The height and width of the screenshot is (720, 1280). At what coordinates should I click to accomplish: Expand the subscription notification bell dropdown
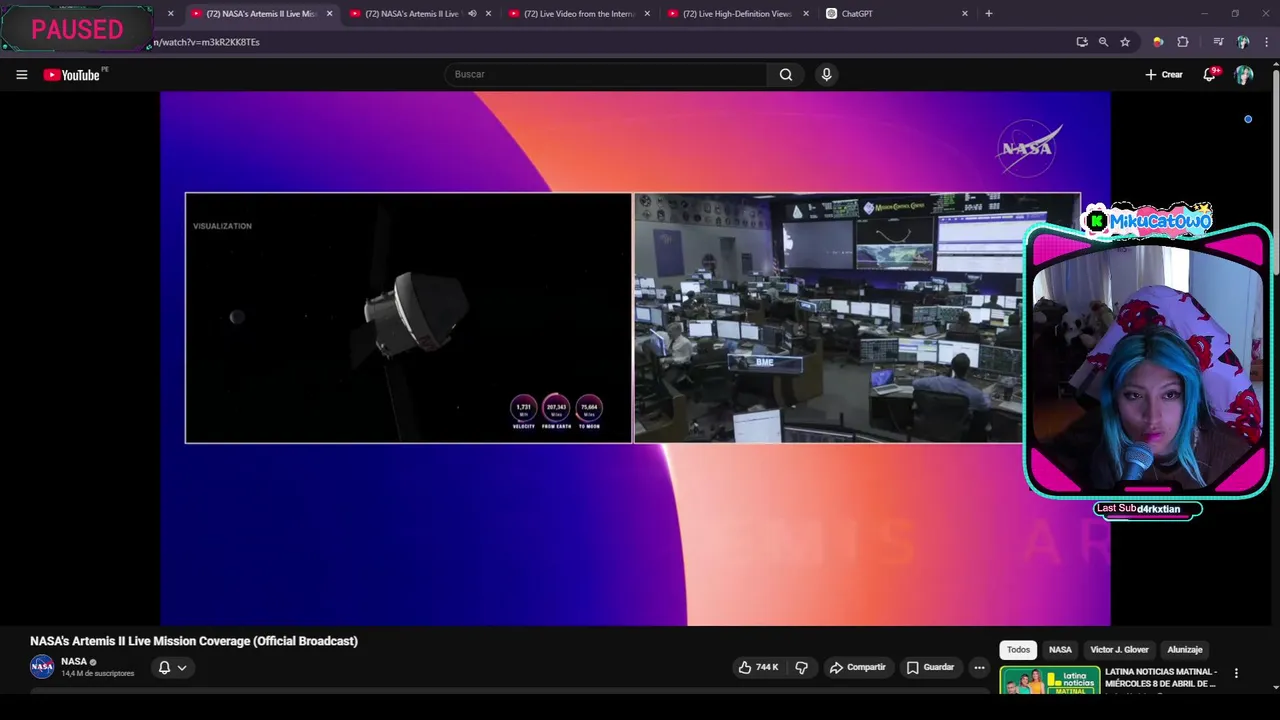point(172,668)
